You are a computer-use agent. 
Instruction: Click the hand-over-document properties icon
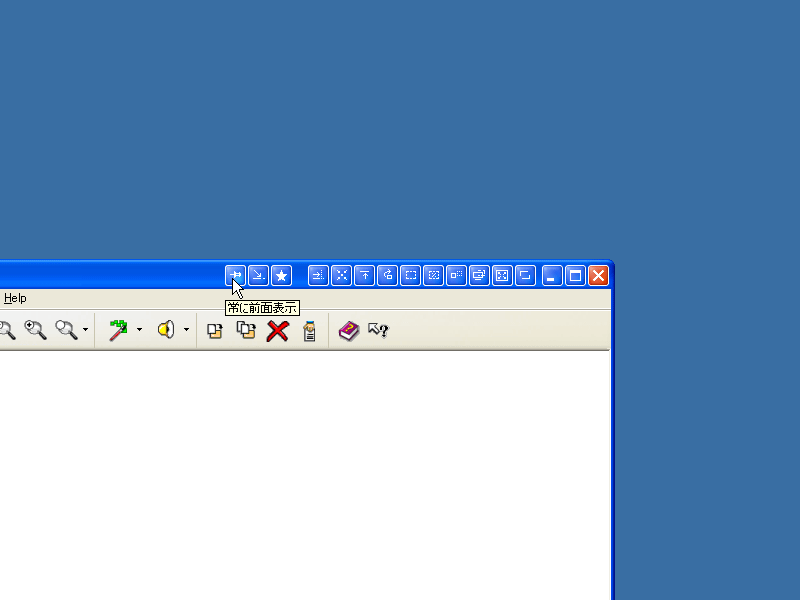tap(309, 331)
